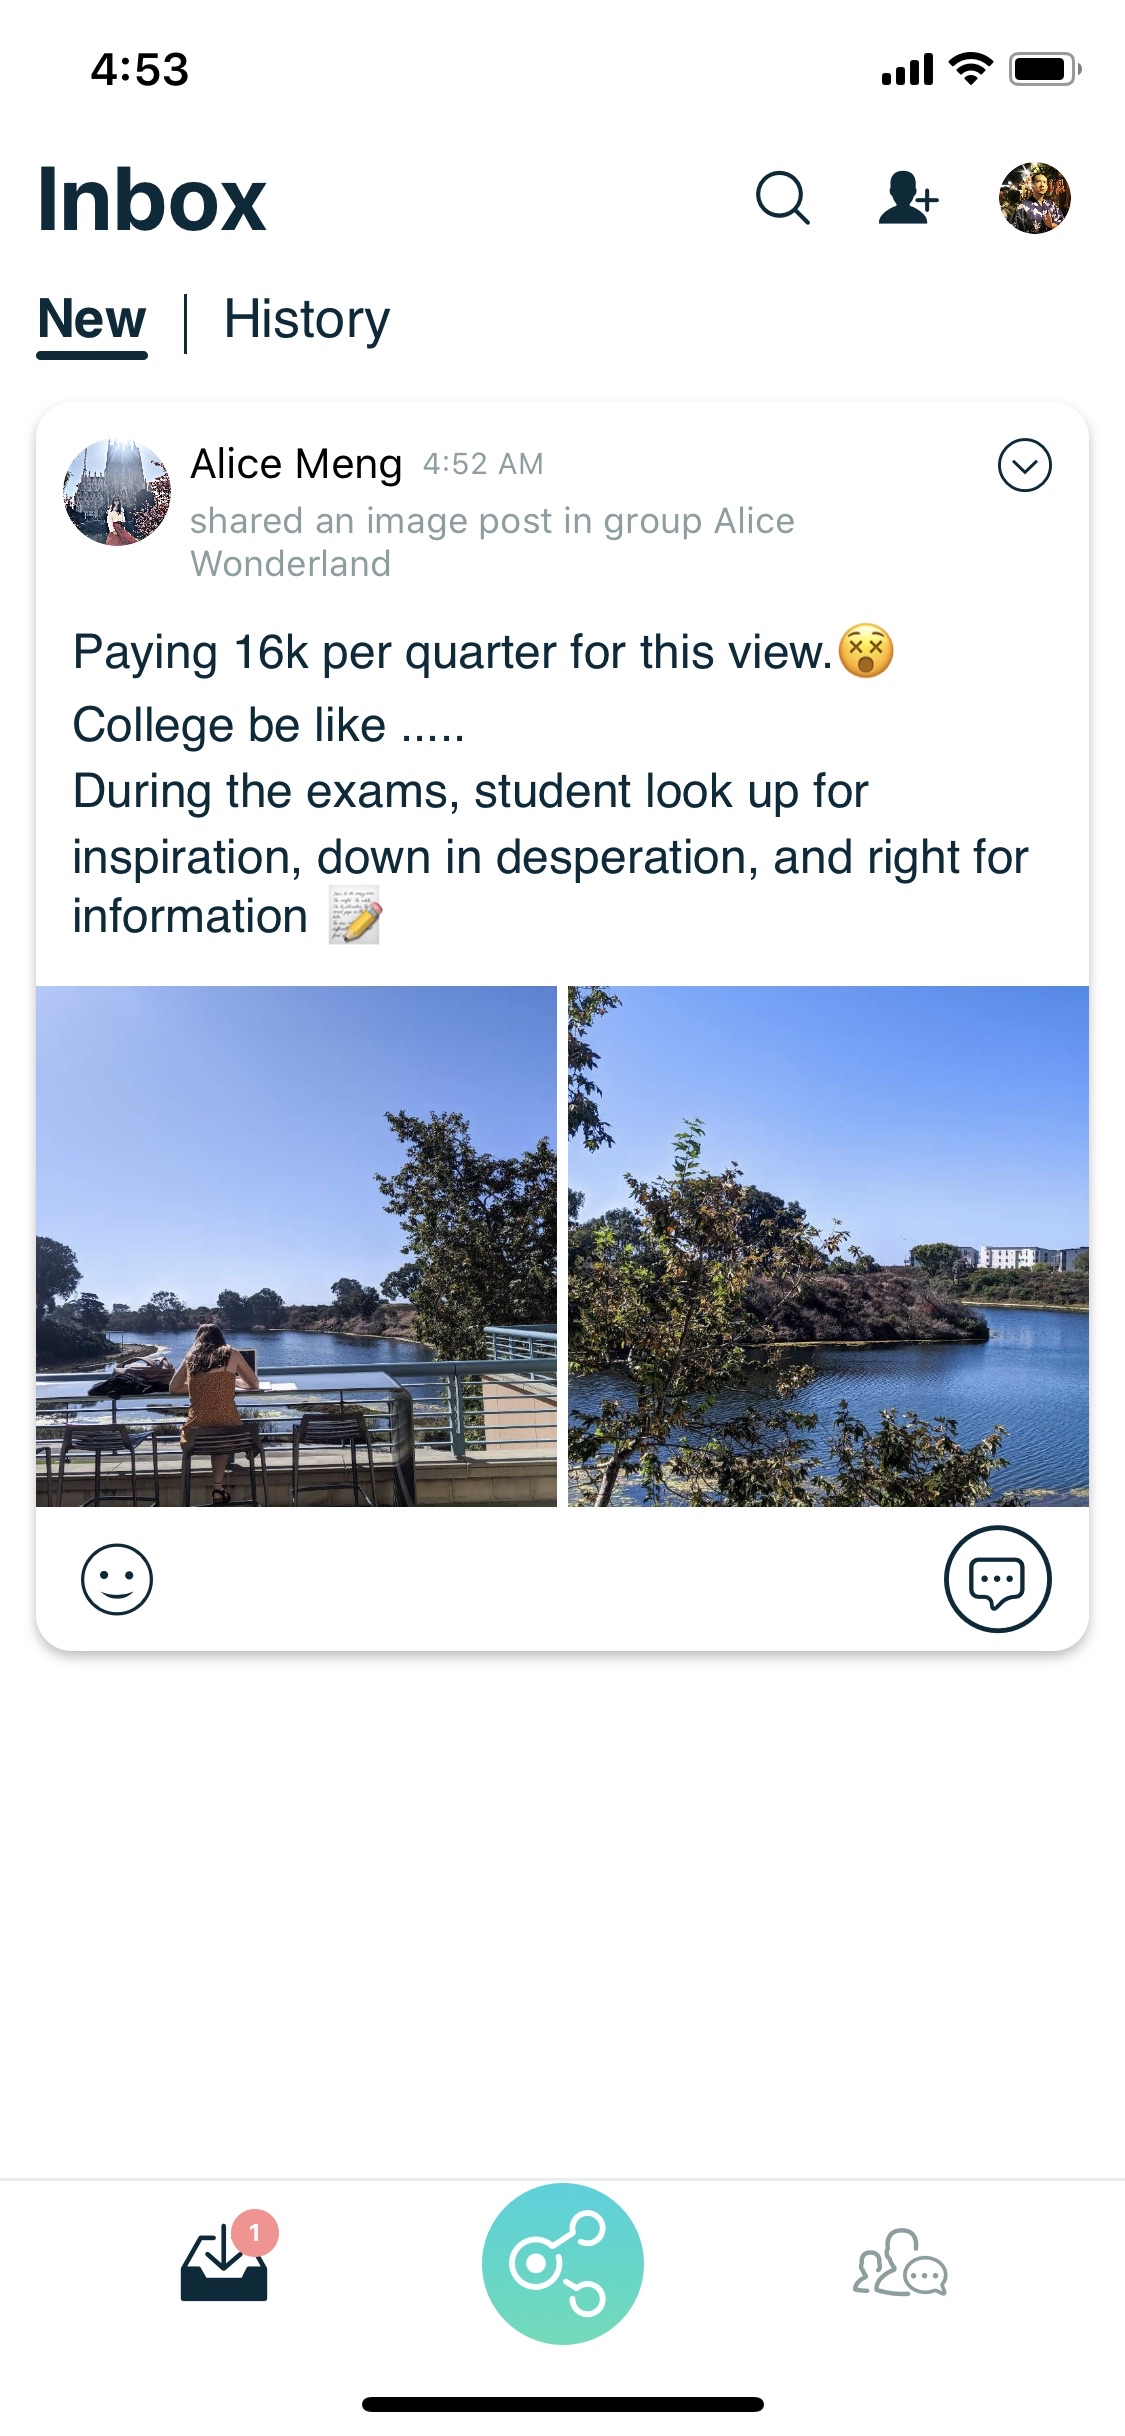Screen dimensions: 1125x2436
Task: Open the search magnifier icon
Action: point(782,198)
